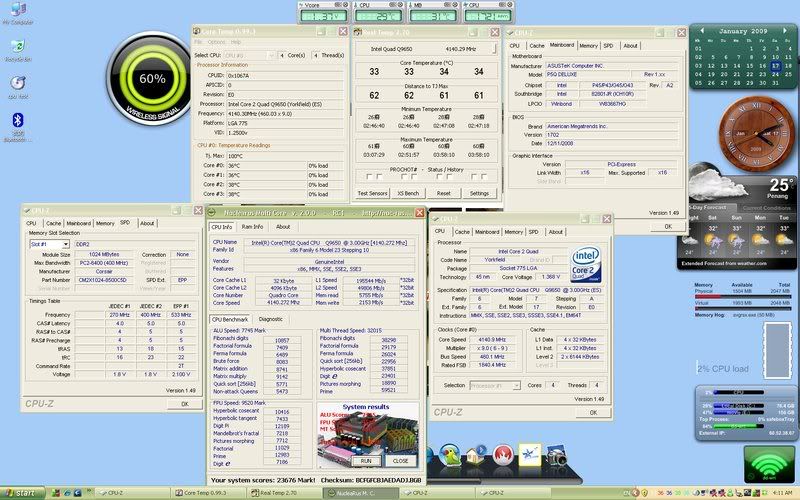Launch the highlighted star document dock icon
The image size is (800, 500).
click(530, 454)
